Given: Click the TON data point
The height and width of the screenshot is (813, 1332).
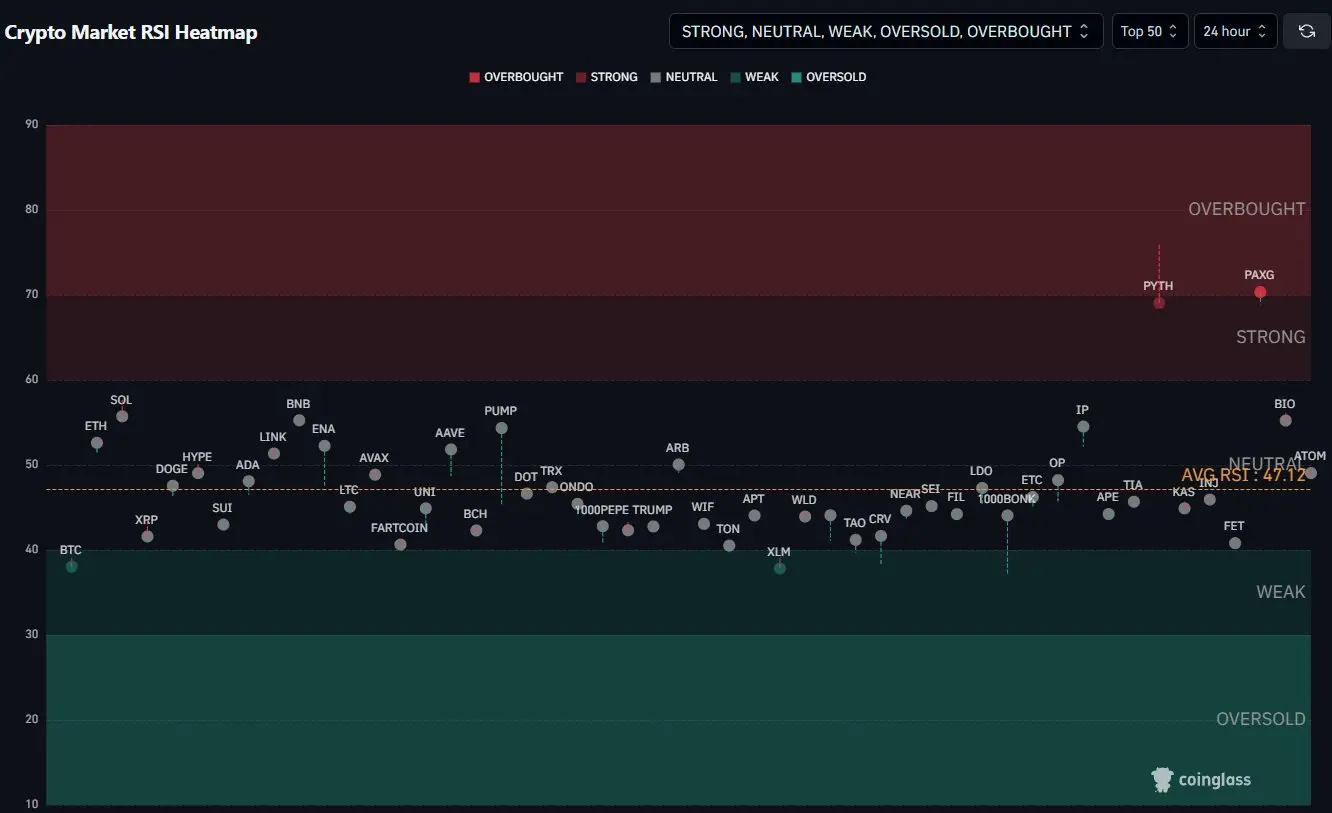Looking at the screenshot, I should 729,546.
